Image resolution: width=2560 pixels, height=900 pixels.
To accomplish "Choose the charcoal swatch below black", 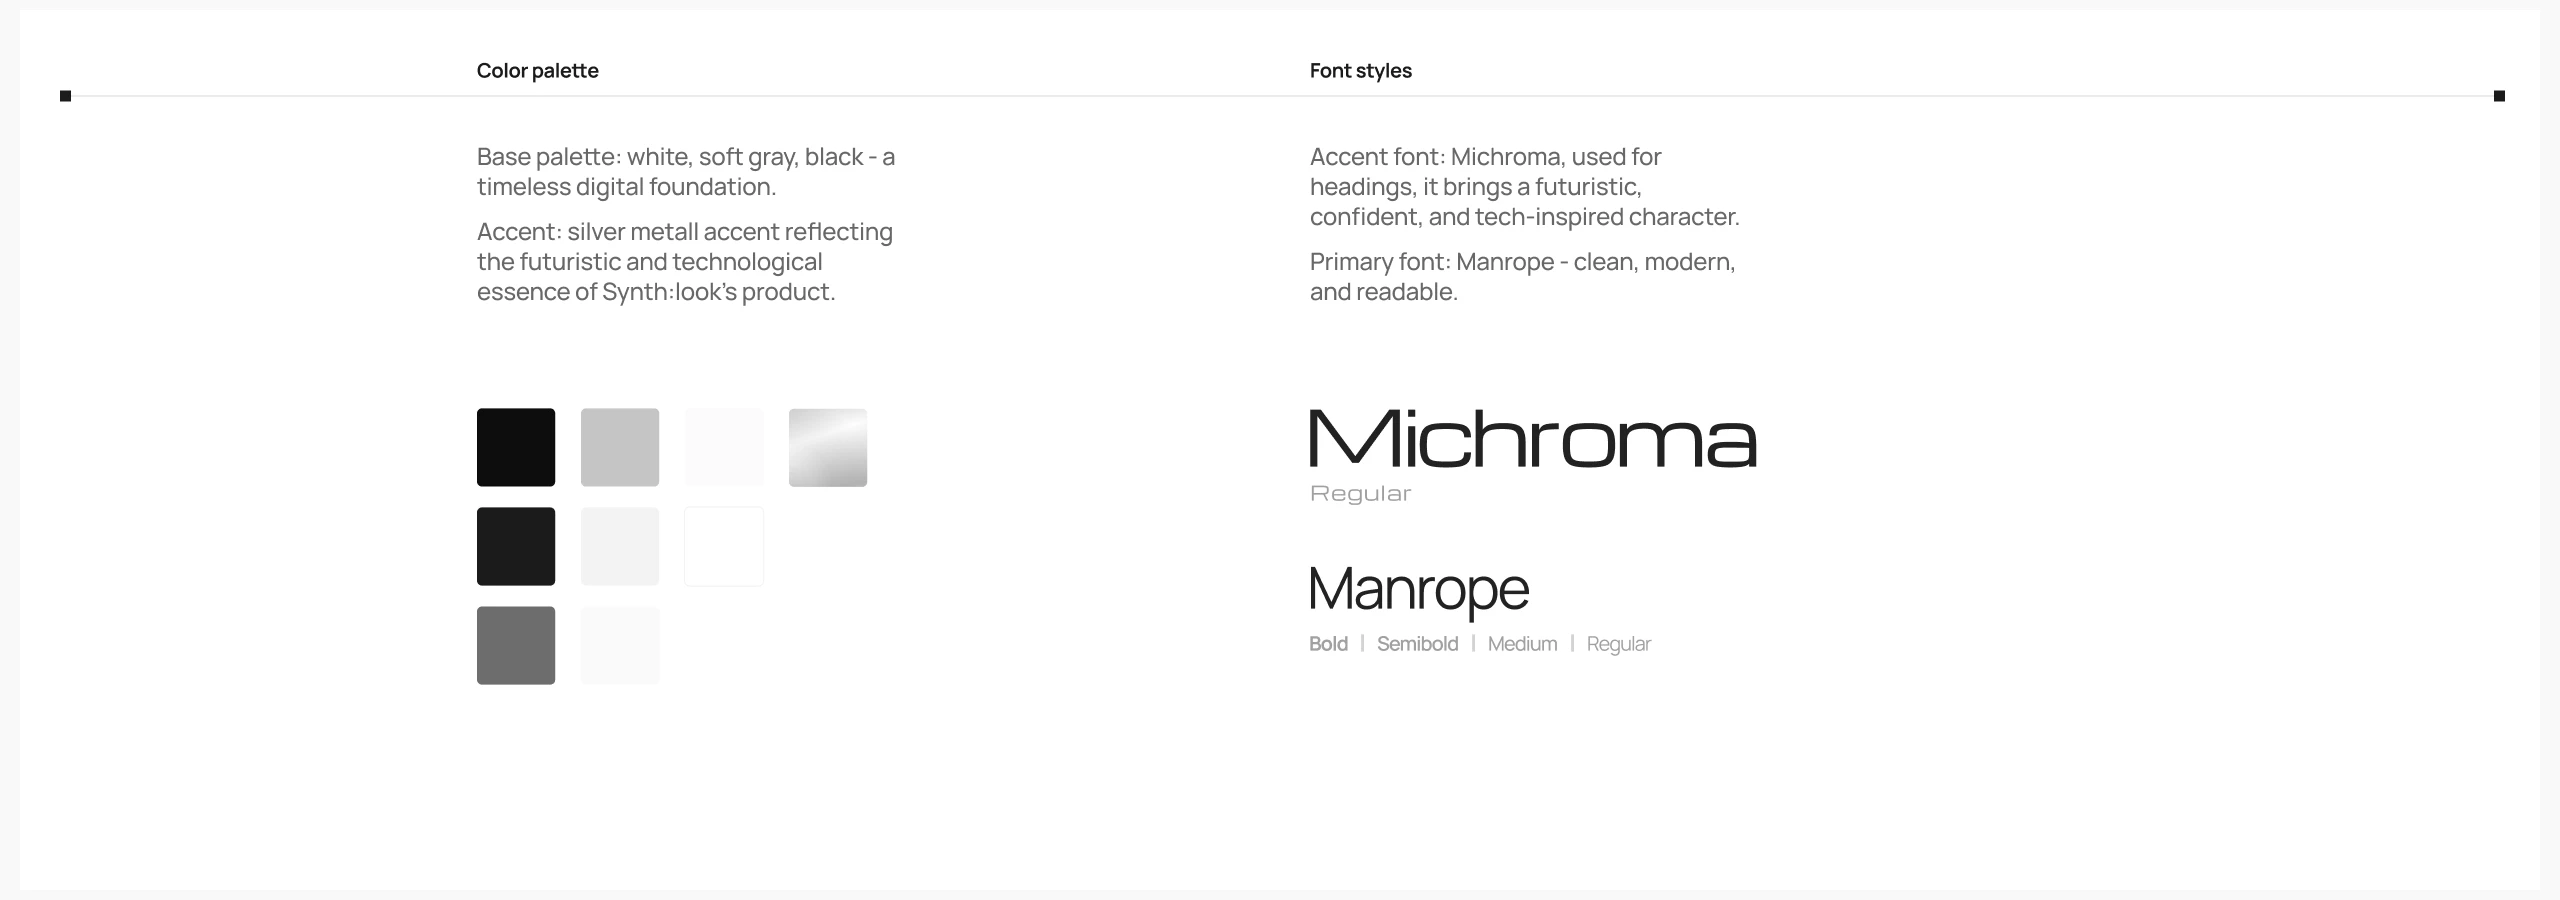I will tap(516, 546).
